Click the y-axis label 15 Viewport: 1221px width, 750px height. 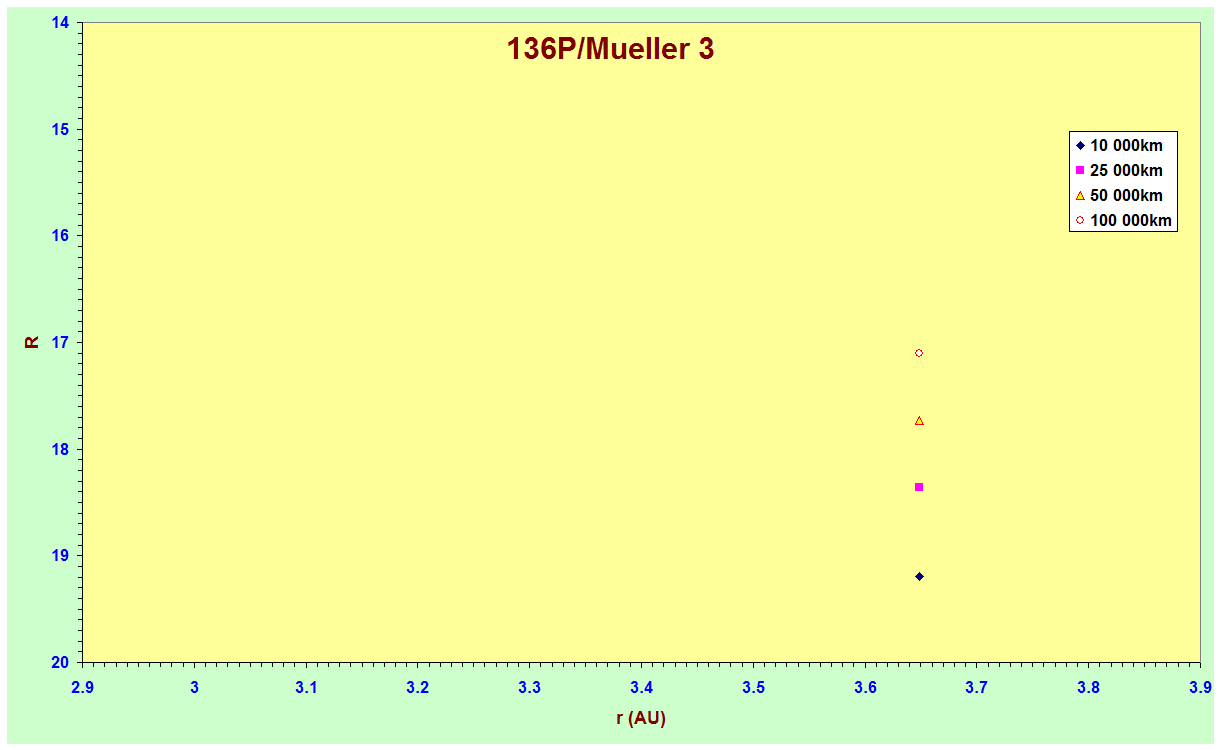pos(59,129)
